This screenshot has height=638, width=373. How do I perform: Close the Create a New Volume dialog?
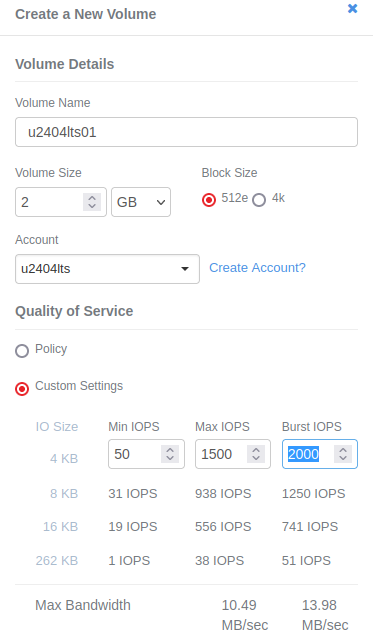[x=352, y=9]
